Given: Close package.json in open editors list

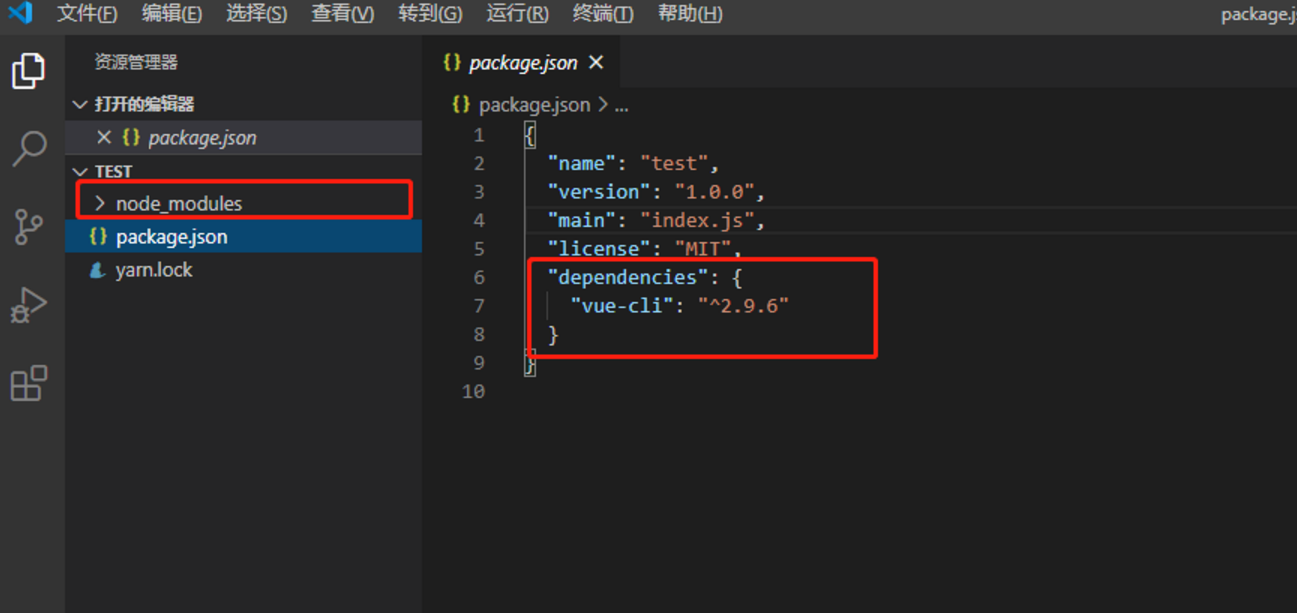Looking at the screenshot, I should [x=104, y=137].
